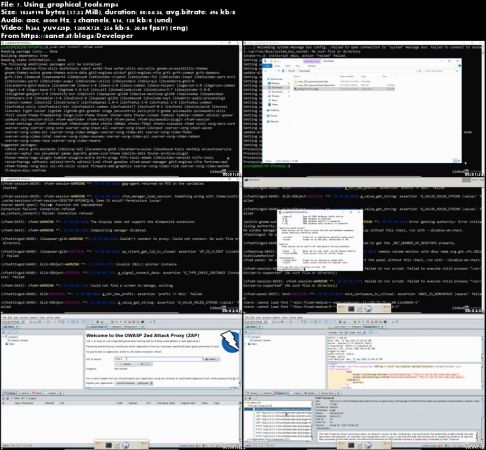Open Home tab in File Explorer ribbon
Screen dimensions: 486x450
pyautogui.click(x=278, y=66)
